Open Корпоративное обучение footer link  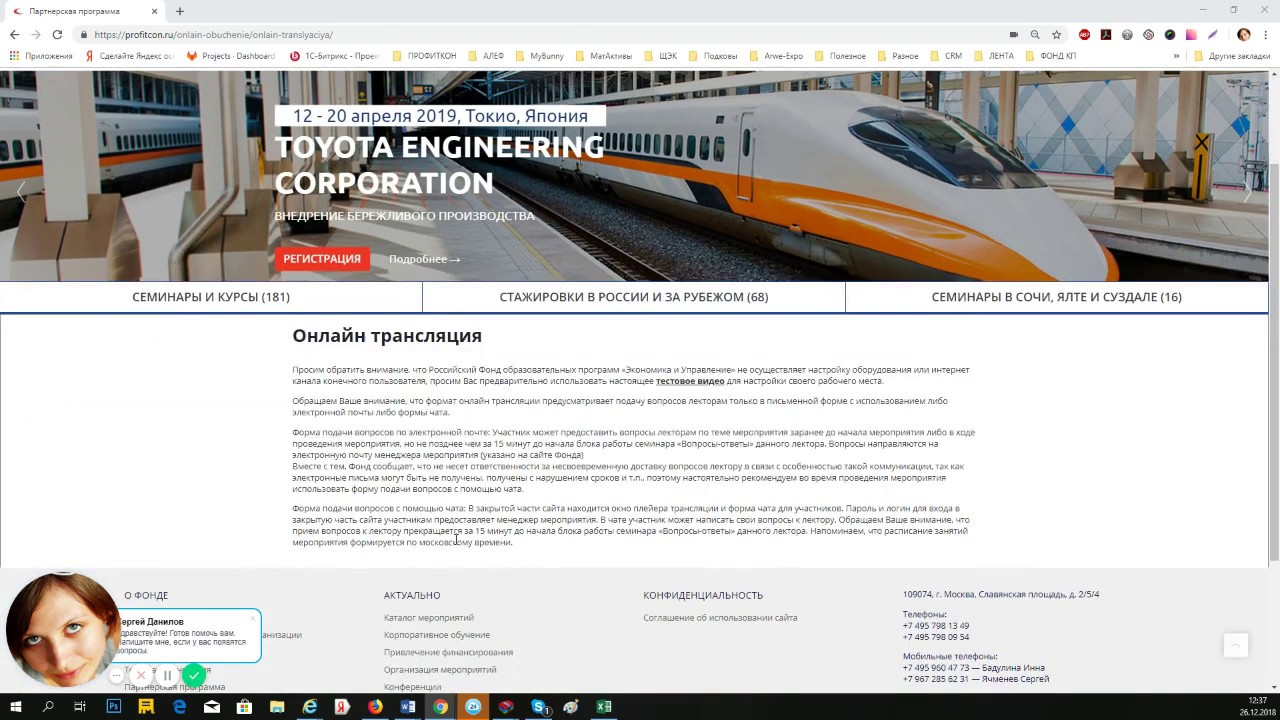point(437,635)
